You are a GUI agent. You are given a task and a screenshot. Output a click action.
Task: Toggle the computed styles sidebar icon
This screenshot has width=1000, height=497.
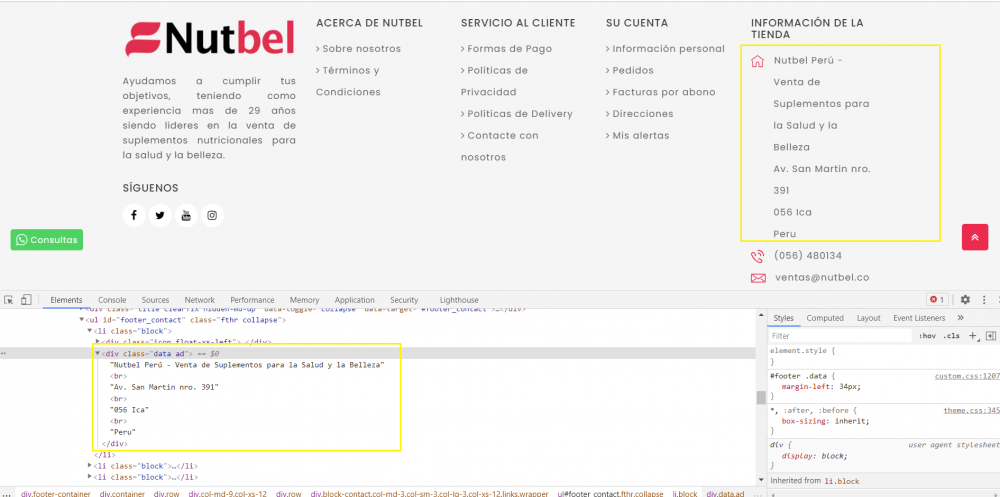990,336
